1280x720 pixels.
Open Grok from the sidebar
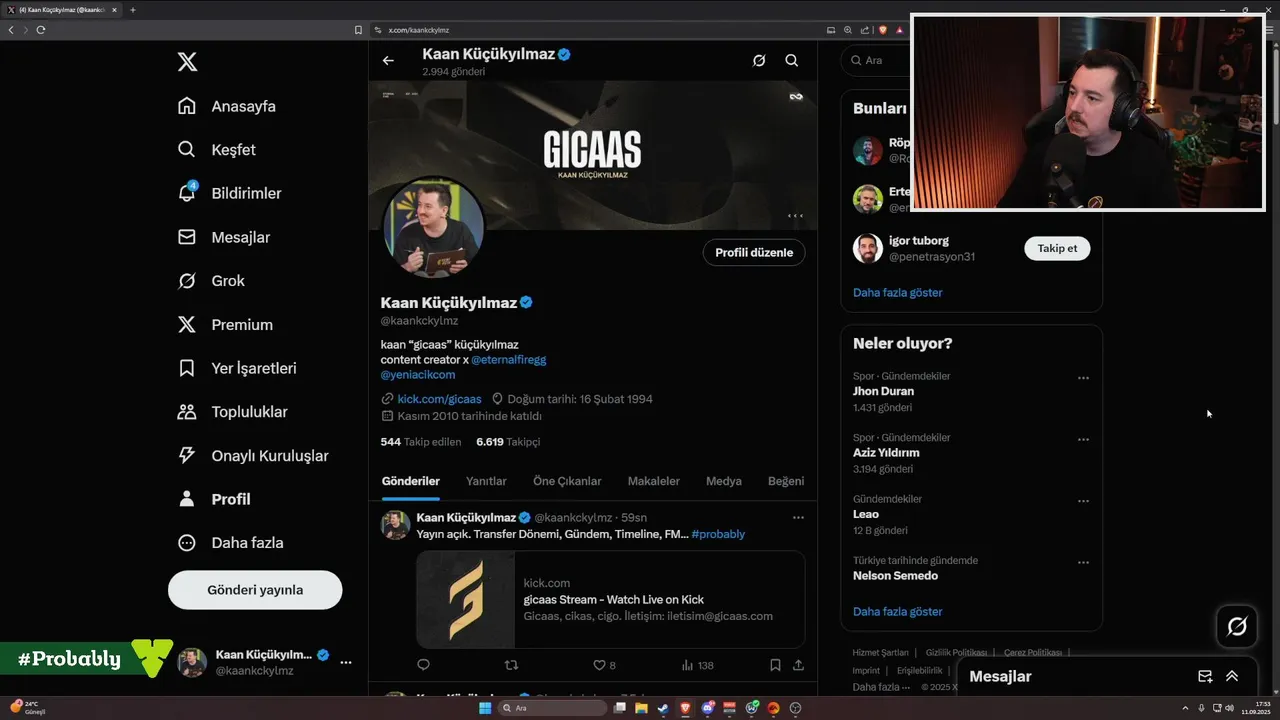[x=211, y=281]
